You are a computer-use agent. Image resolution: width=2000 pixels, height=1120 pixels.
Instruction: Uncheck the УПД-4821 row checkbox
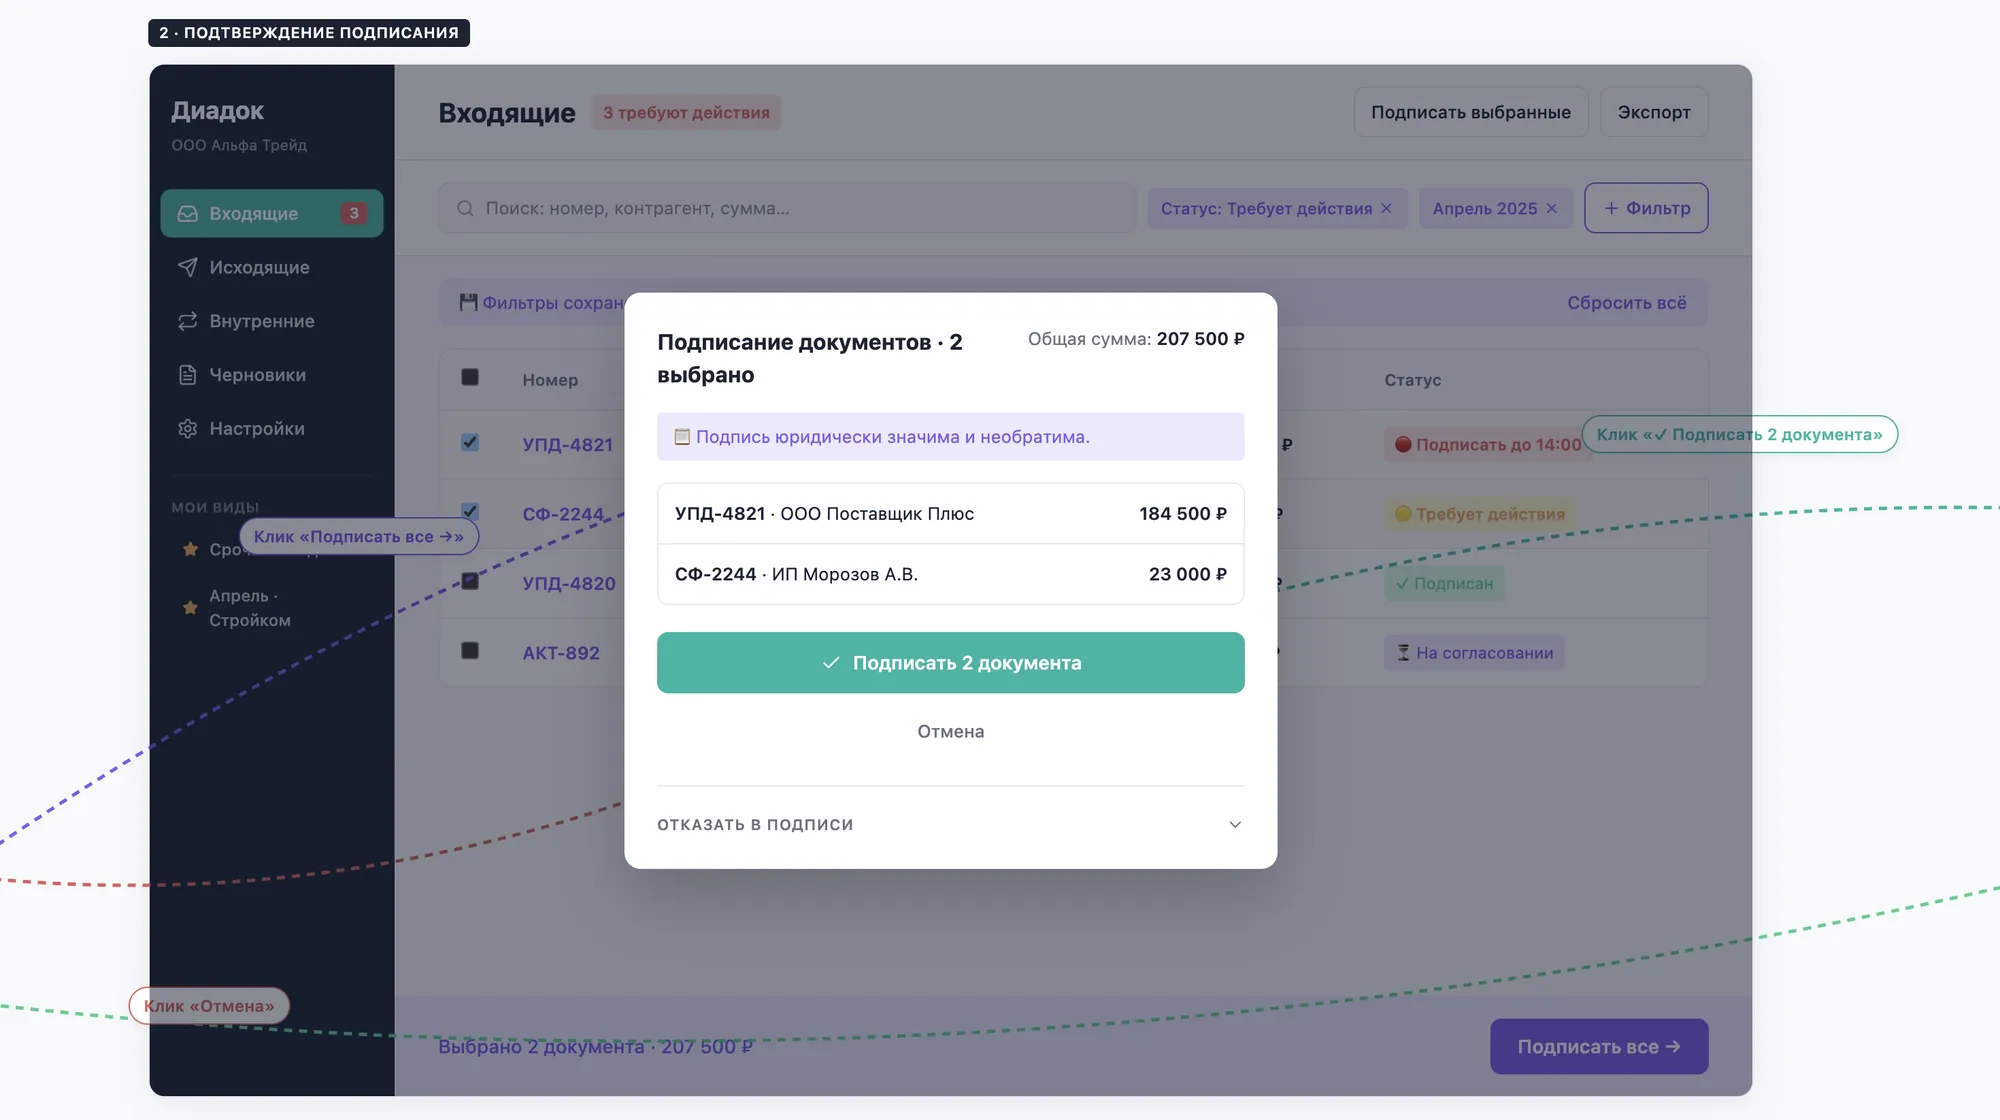(470, 442)
